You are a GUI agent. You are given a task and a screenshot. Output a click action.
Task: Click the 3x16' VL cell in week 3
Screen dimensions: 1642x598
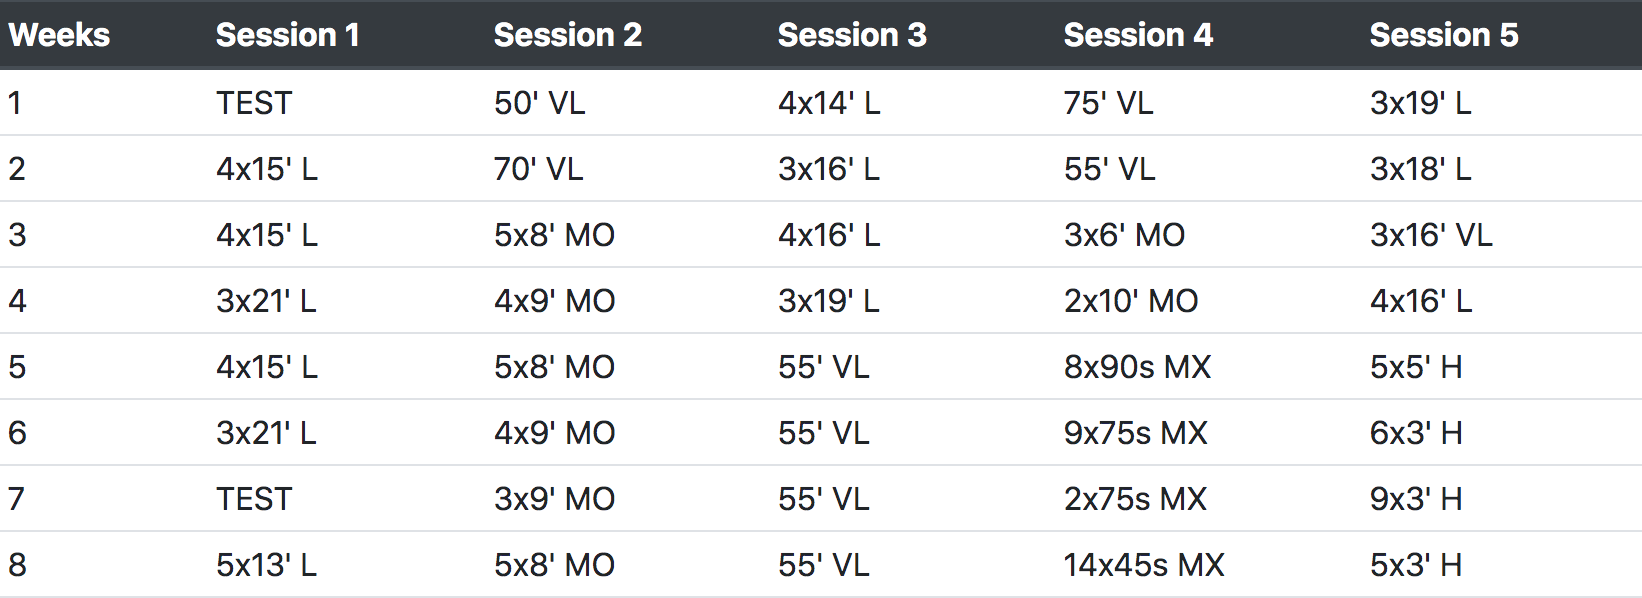(1430, 235)
